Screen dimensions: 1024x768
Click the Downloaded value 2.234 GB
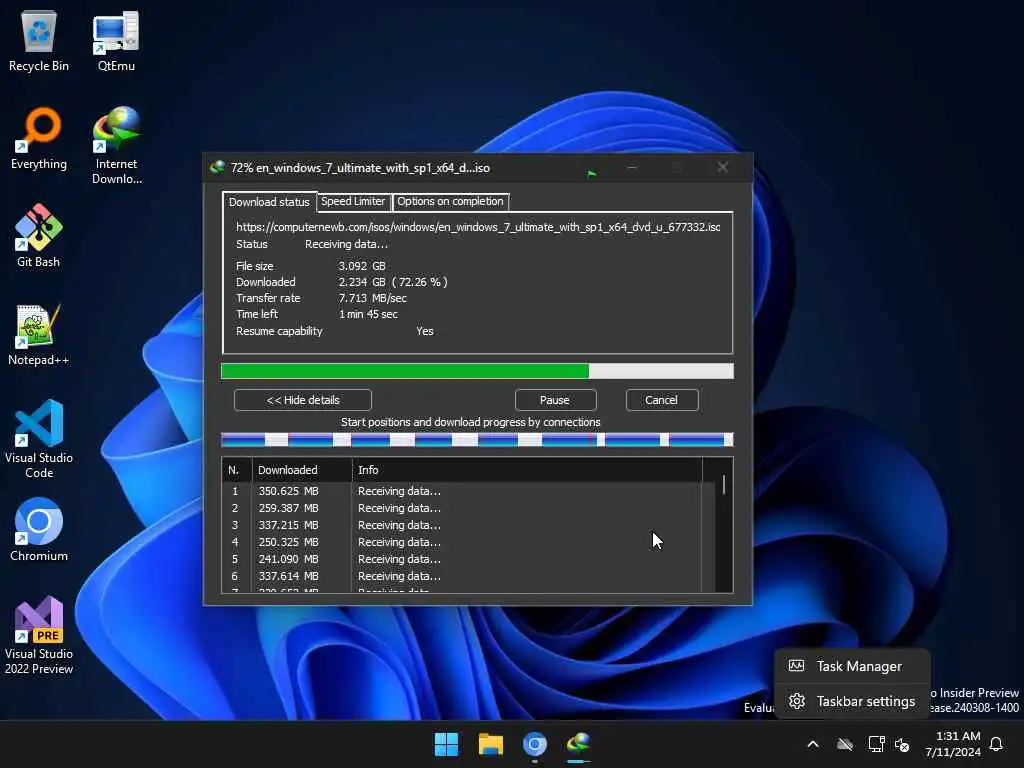click(x=392, y=282)
